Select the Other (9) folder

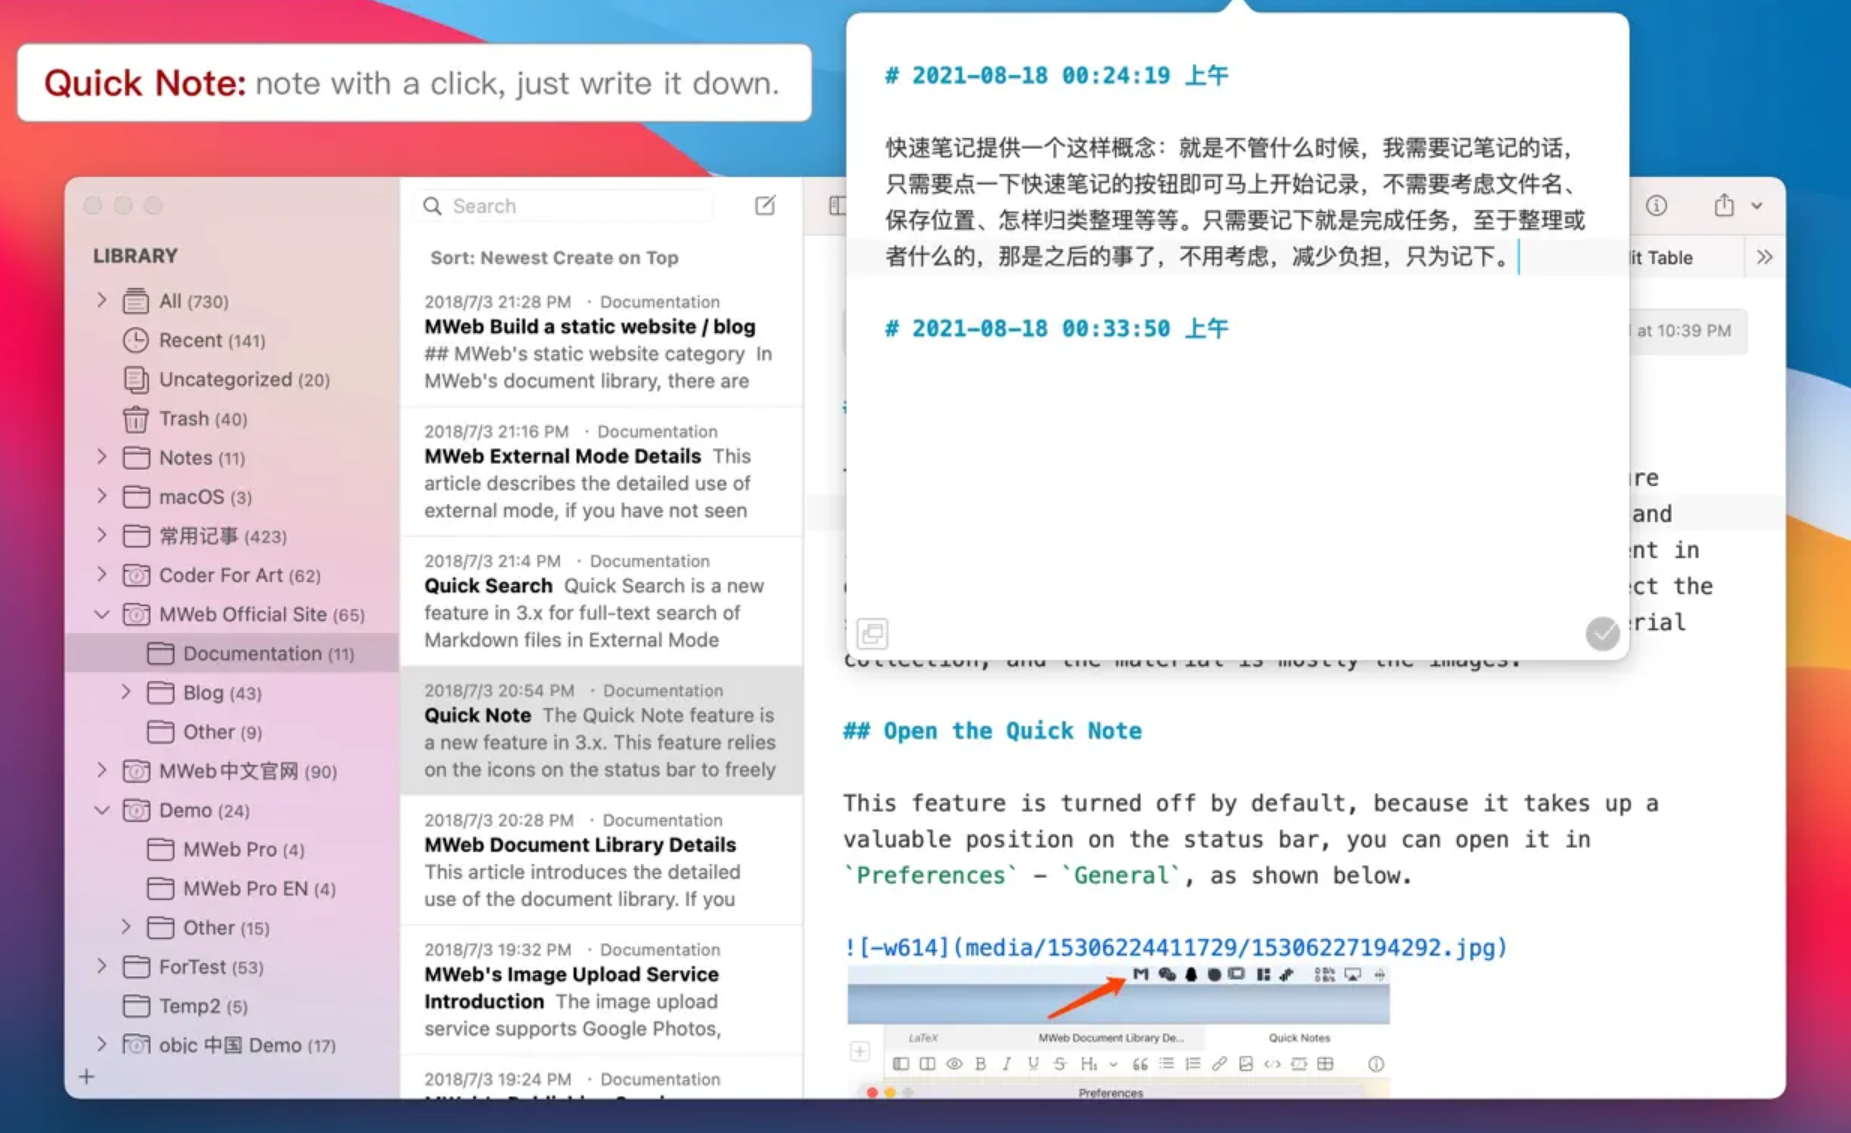(222, 731)
